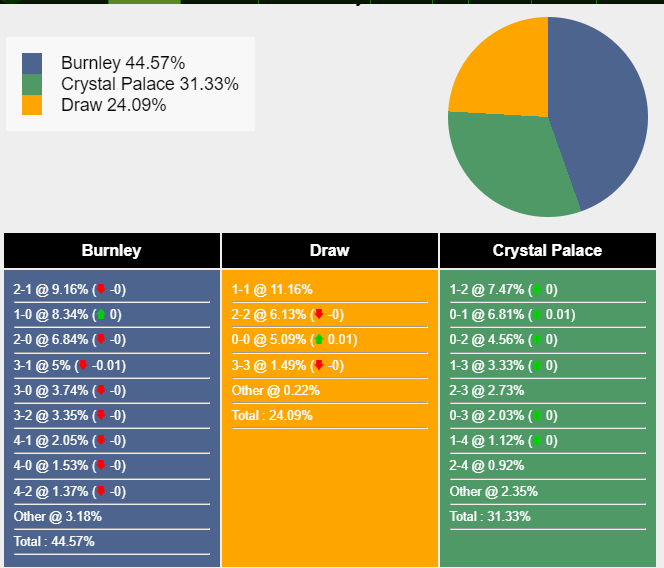The image size is (664, 568).
Task: Click the green Crystal Palace pie slice
Action: click(x=510, y=165)
